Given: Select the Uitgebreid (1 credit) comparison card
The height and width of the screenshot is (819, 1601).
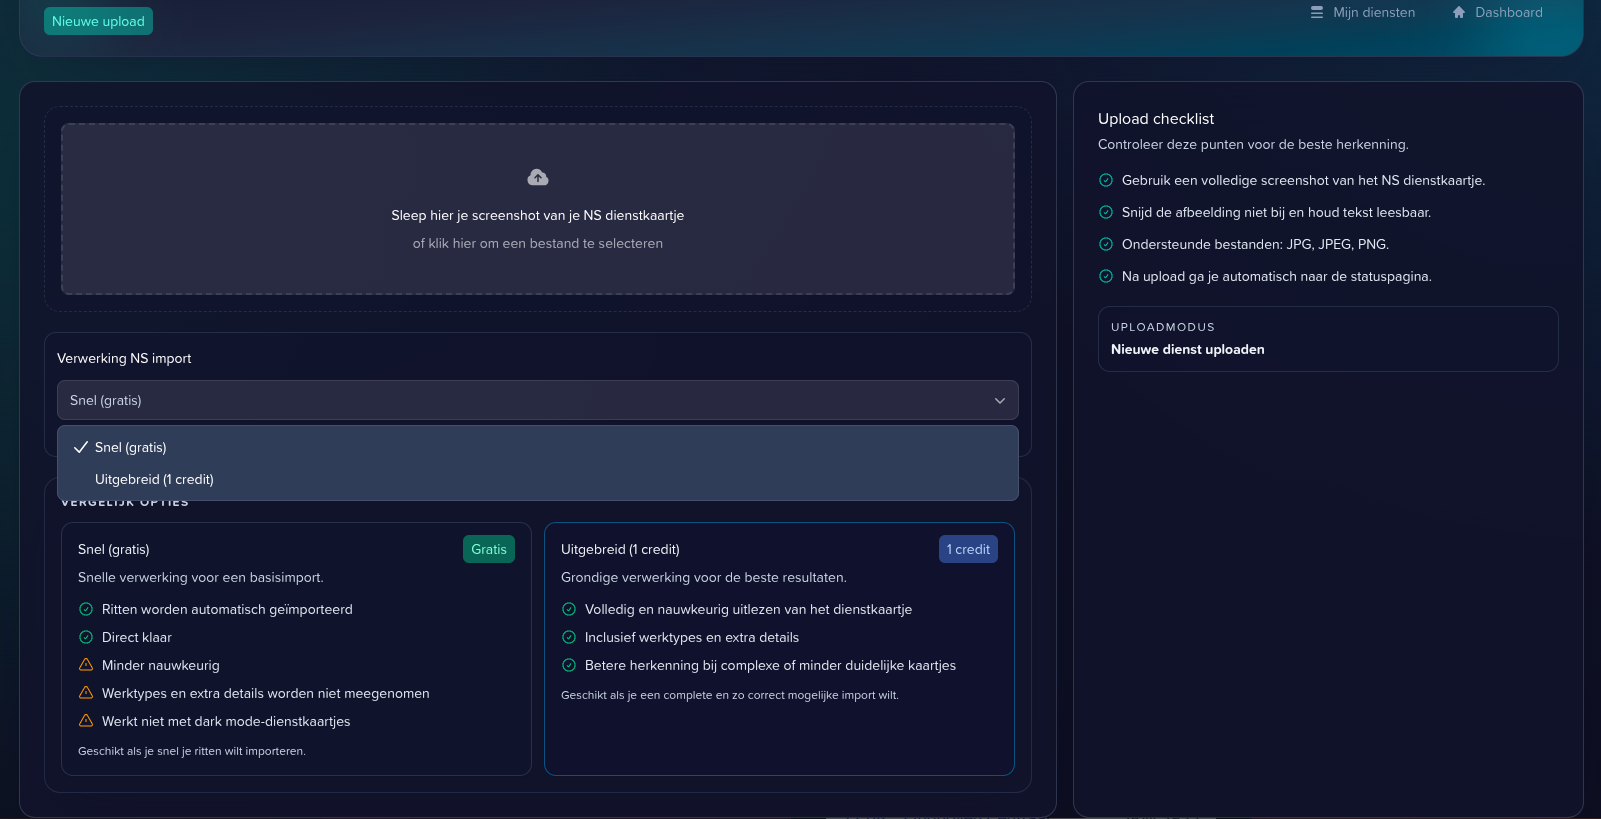Looking at the screenshot, I should click(x=779, y=648).
